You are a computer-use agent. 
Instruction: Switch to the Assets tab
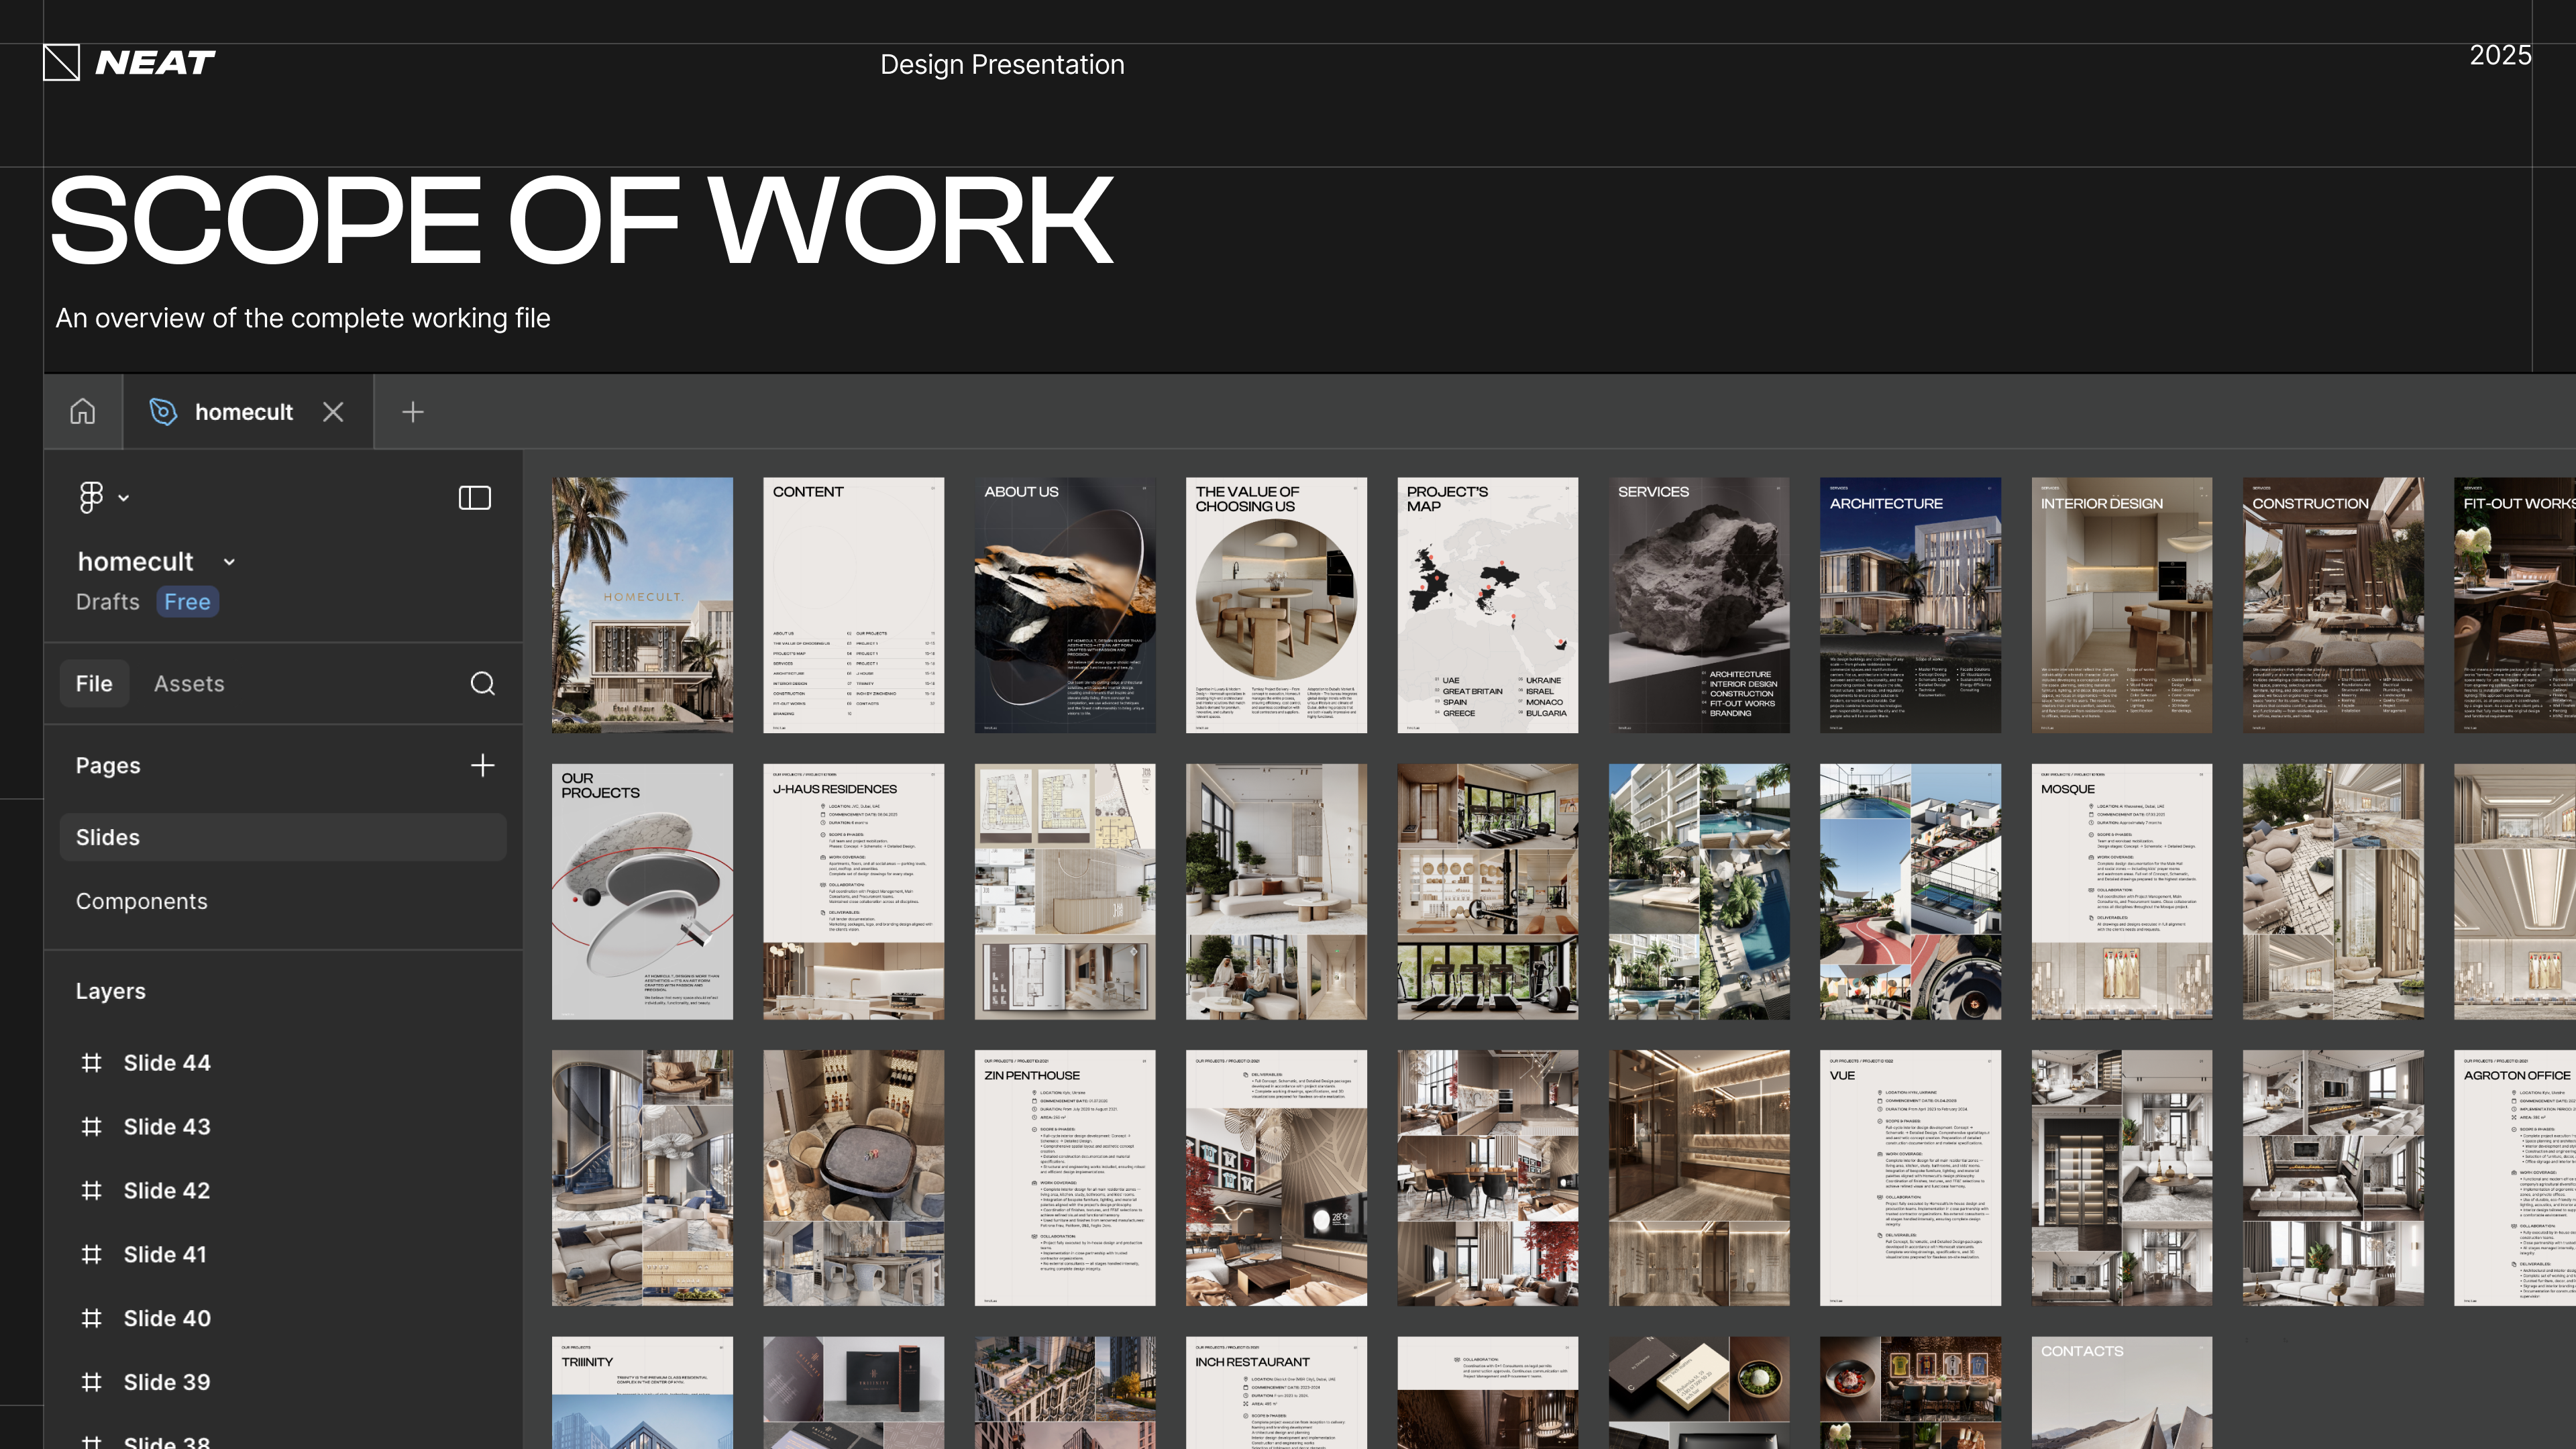[x=189, y=684]
